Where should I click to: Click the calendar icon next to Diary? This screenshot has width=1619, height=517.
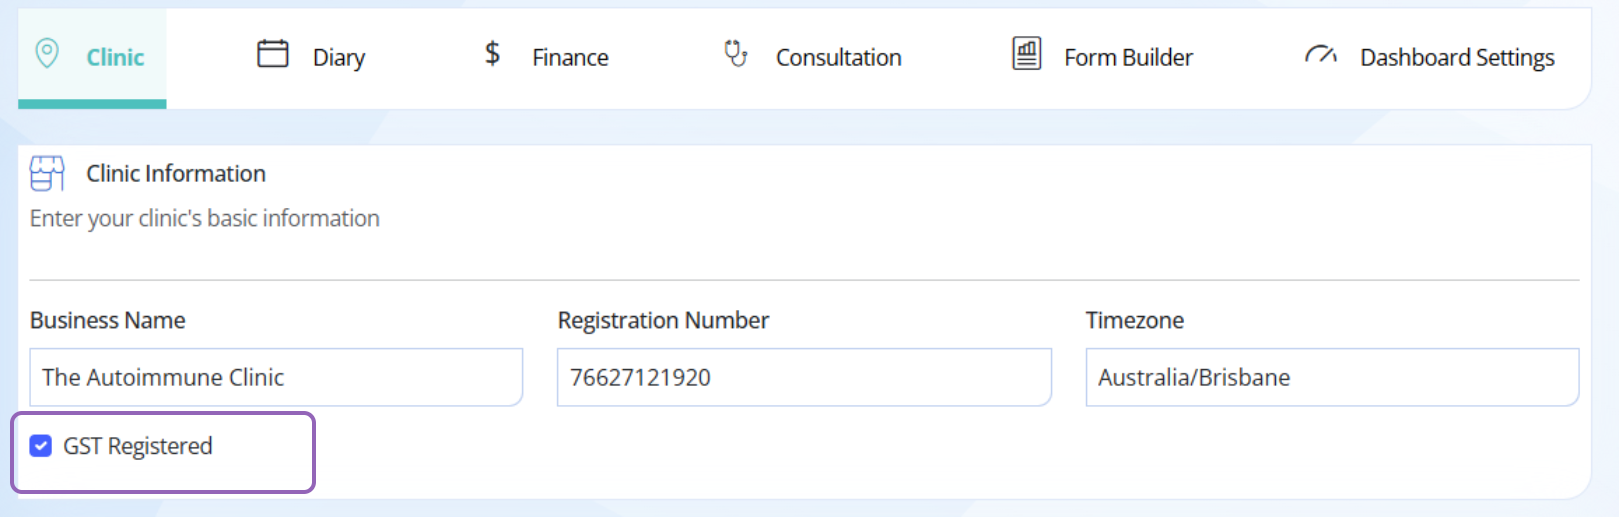(273, 53)
